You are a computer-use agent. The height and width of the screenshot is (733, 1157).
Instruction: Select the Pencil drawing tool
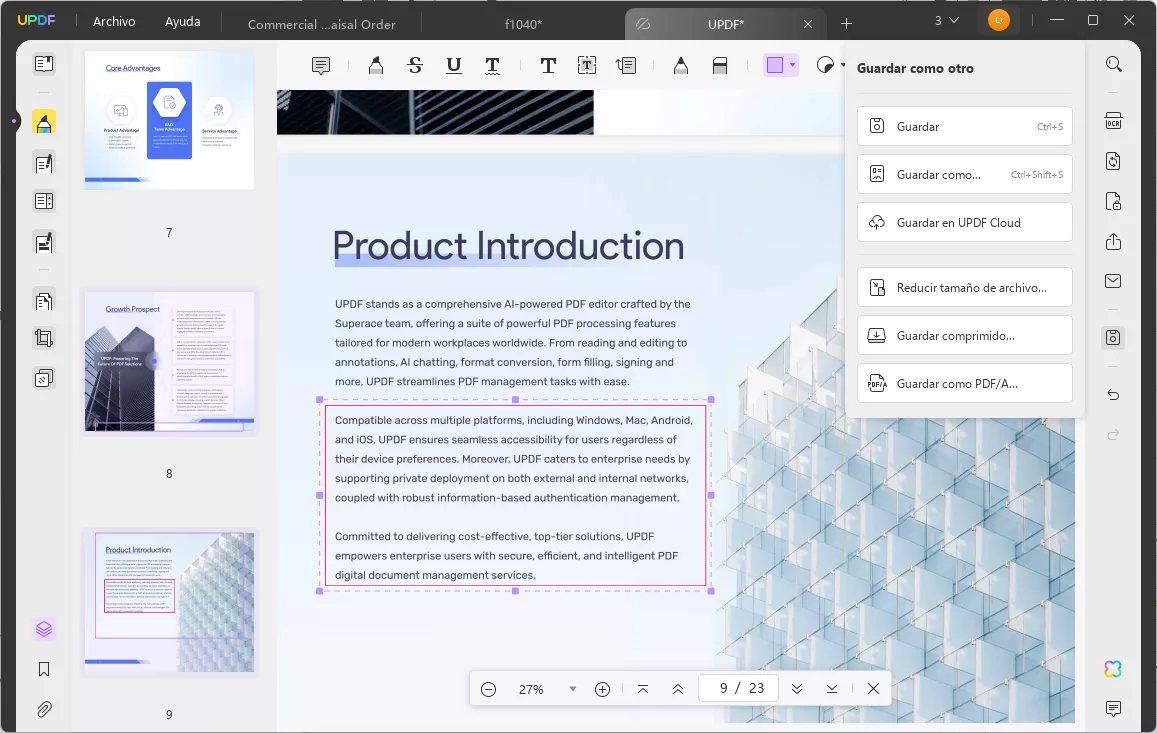click(x=681, y=64)
